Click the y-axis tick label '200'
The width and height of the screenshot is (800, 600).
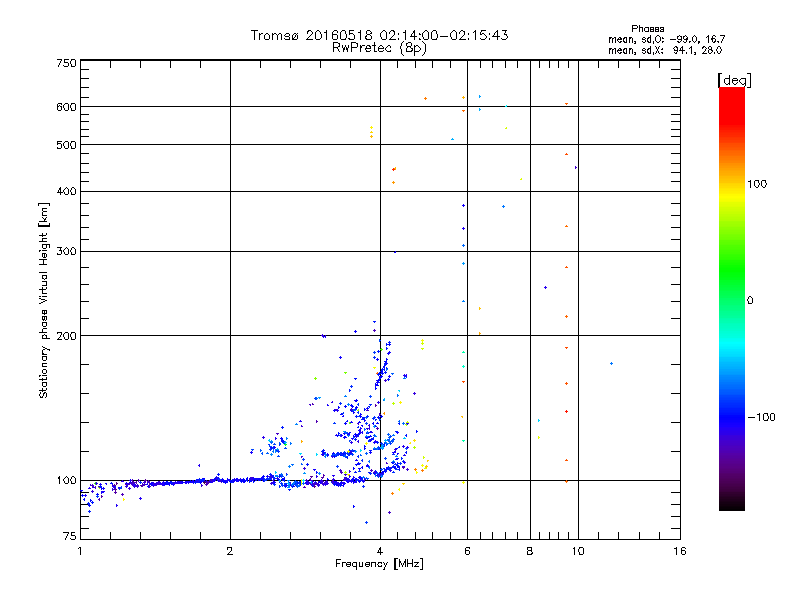pos(66,336)
